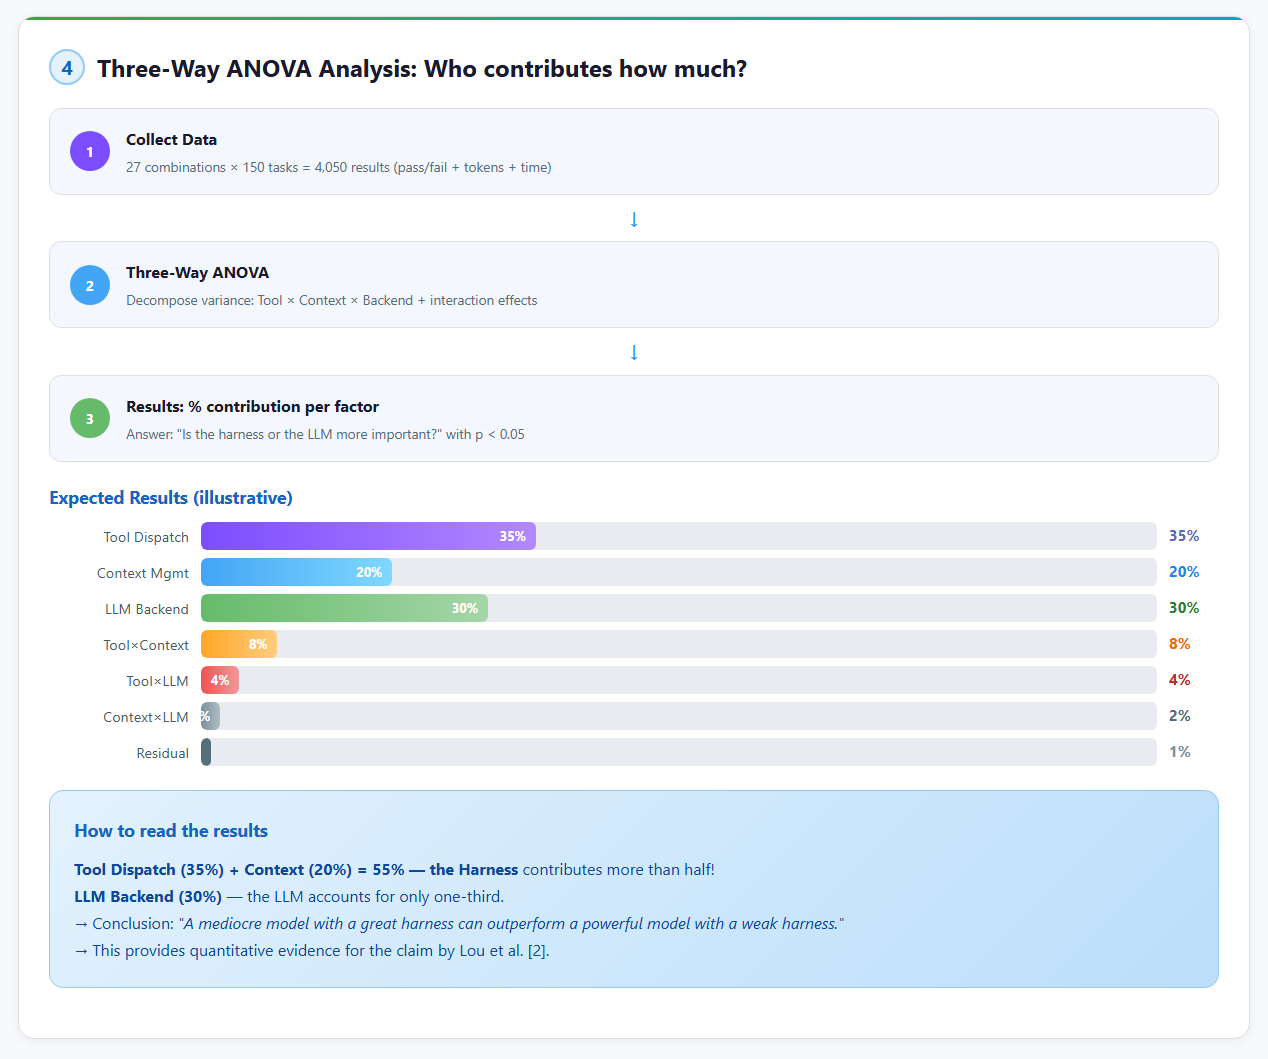Click the arrow below Three-Way ANOVA card
1268x1059 pixels.
pos(634,352)
